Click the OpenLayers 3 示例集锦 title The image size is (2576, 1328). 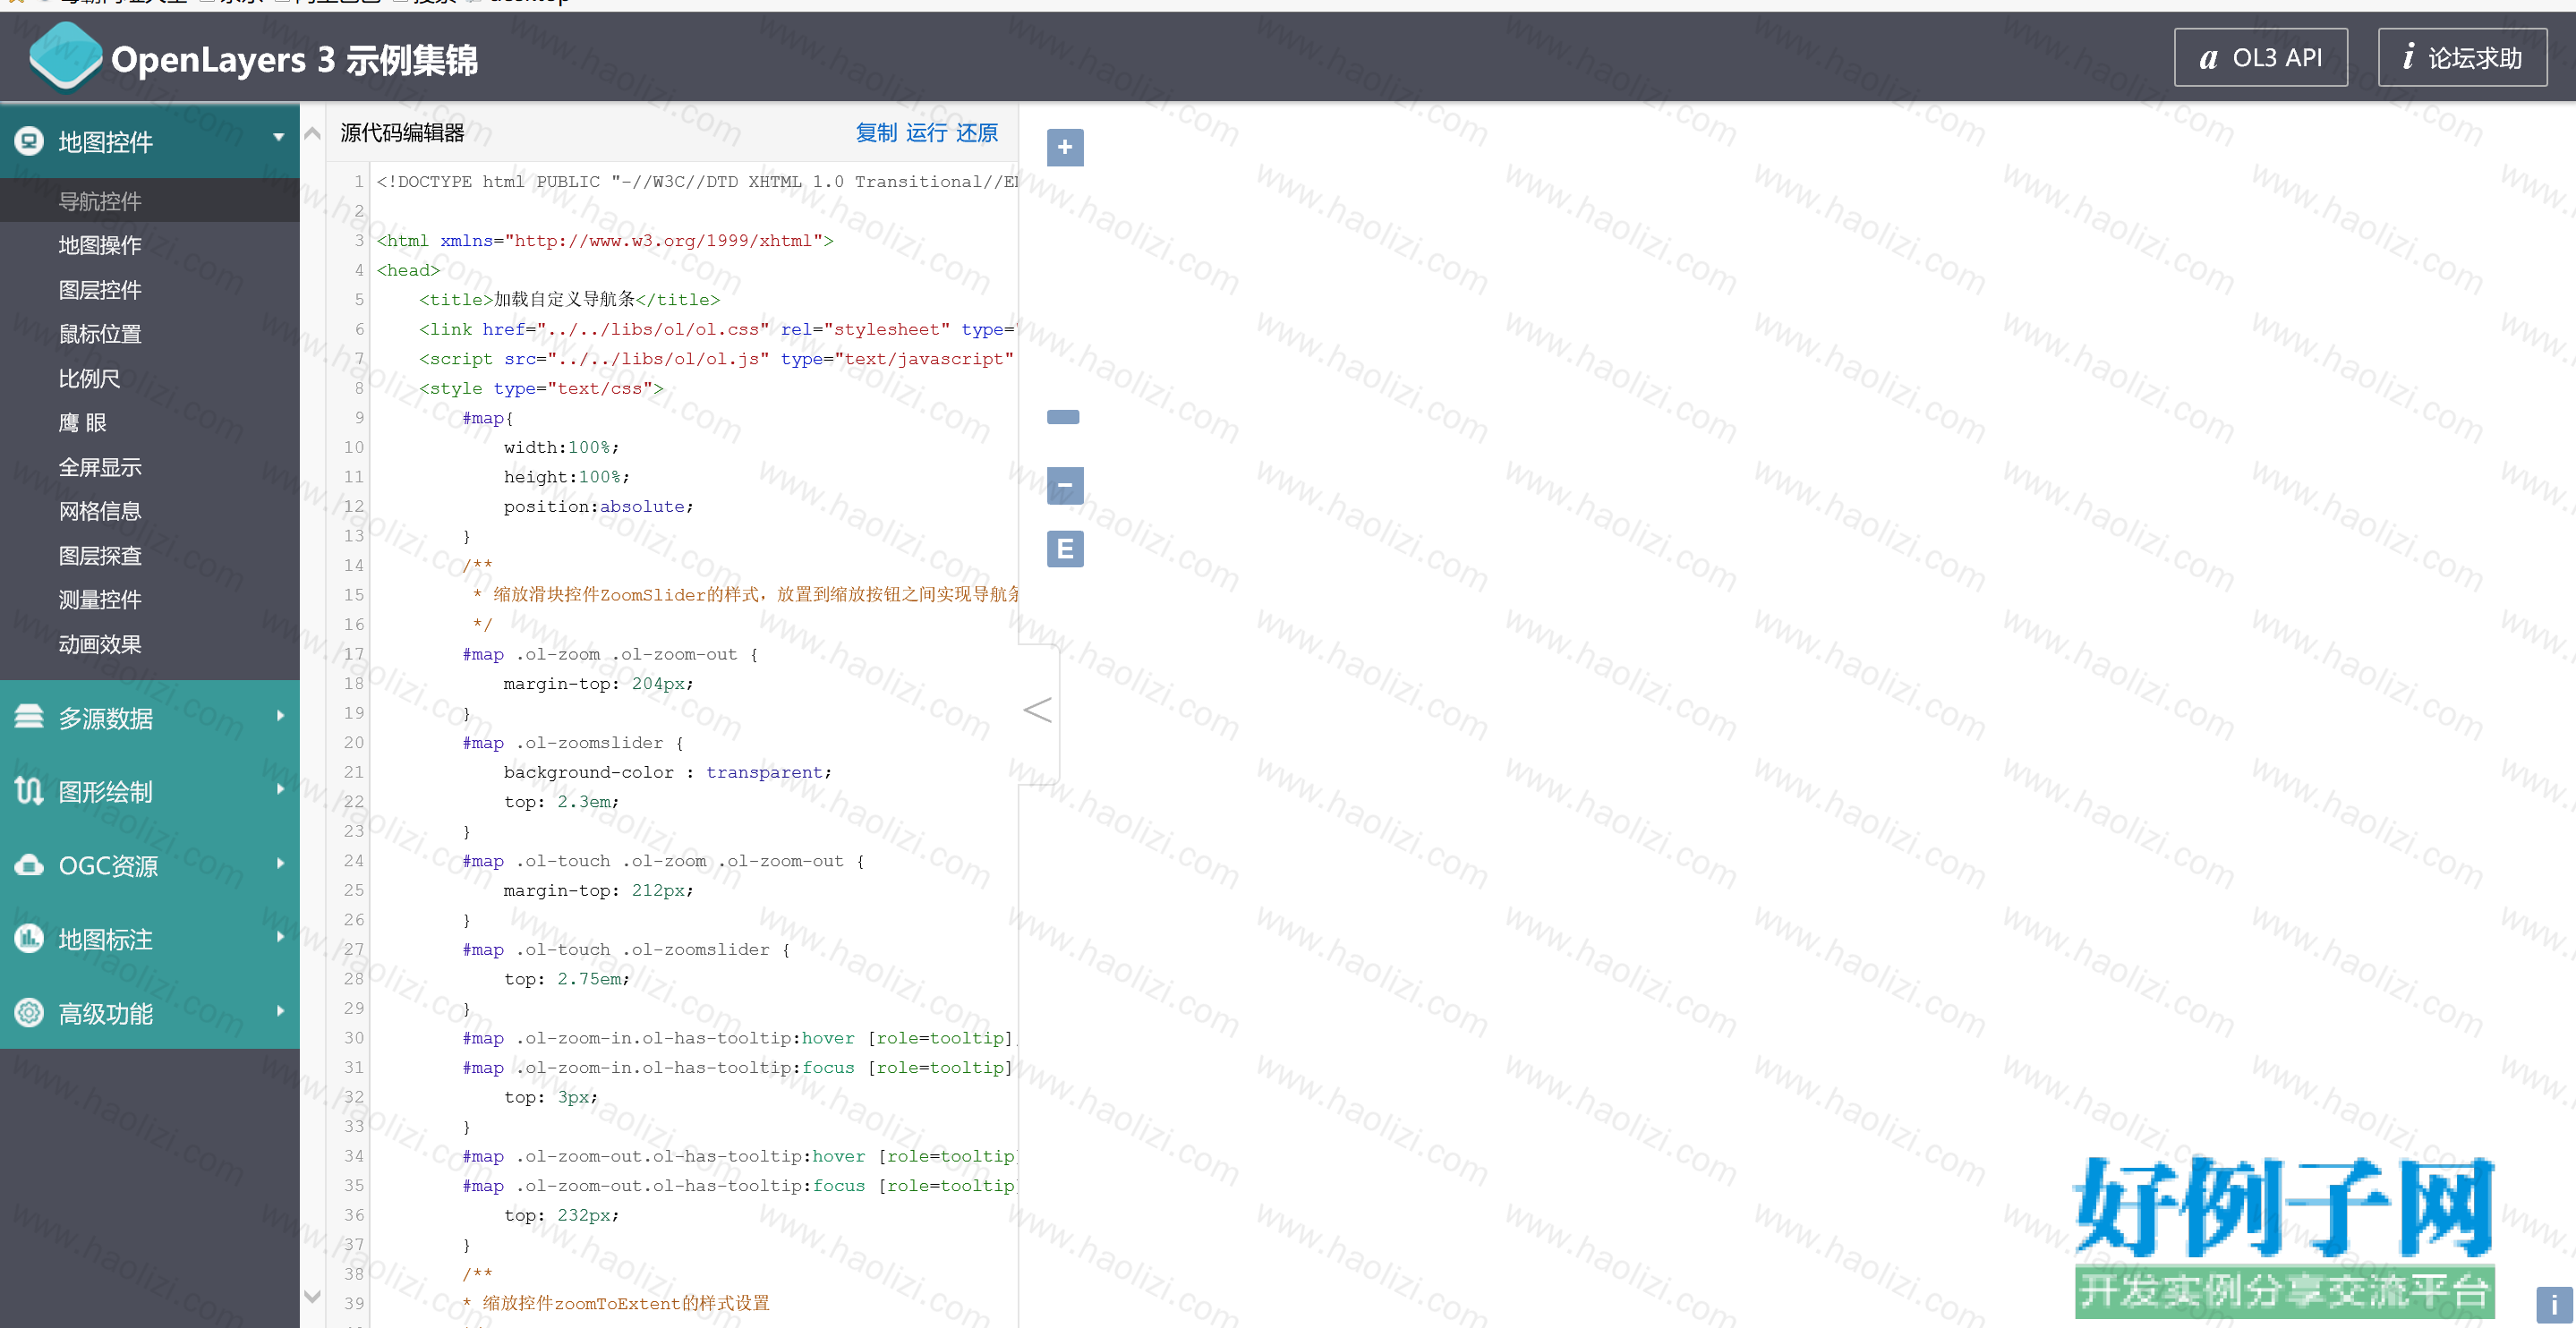coord(294,60)
